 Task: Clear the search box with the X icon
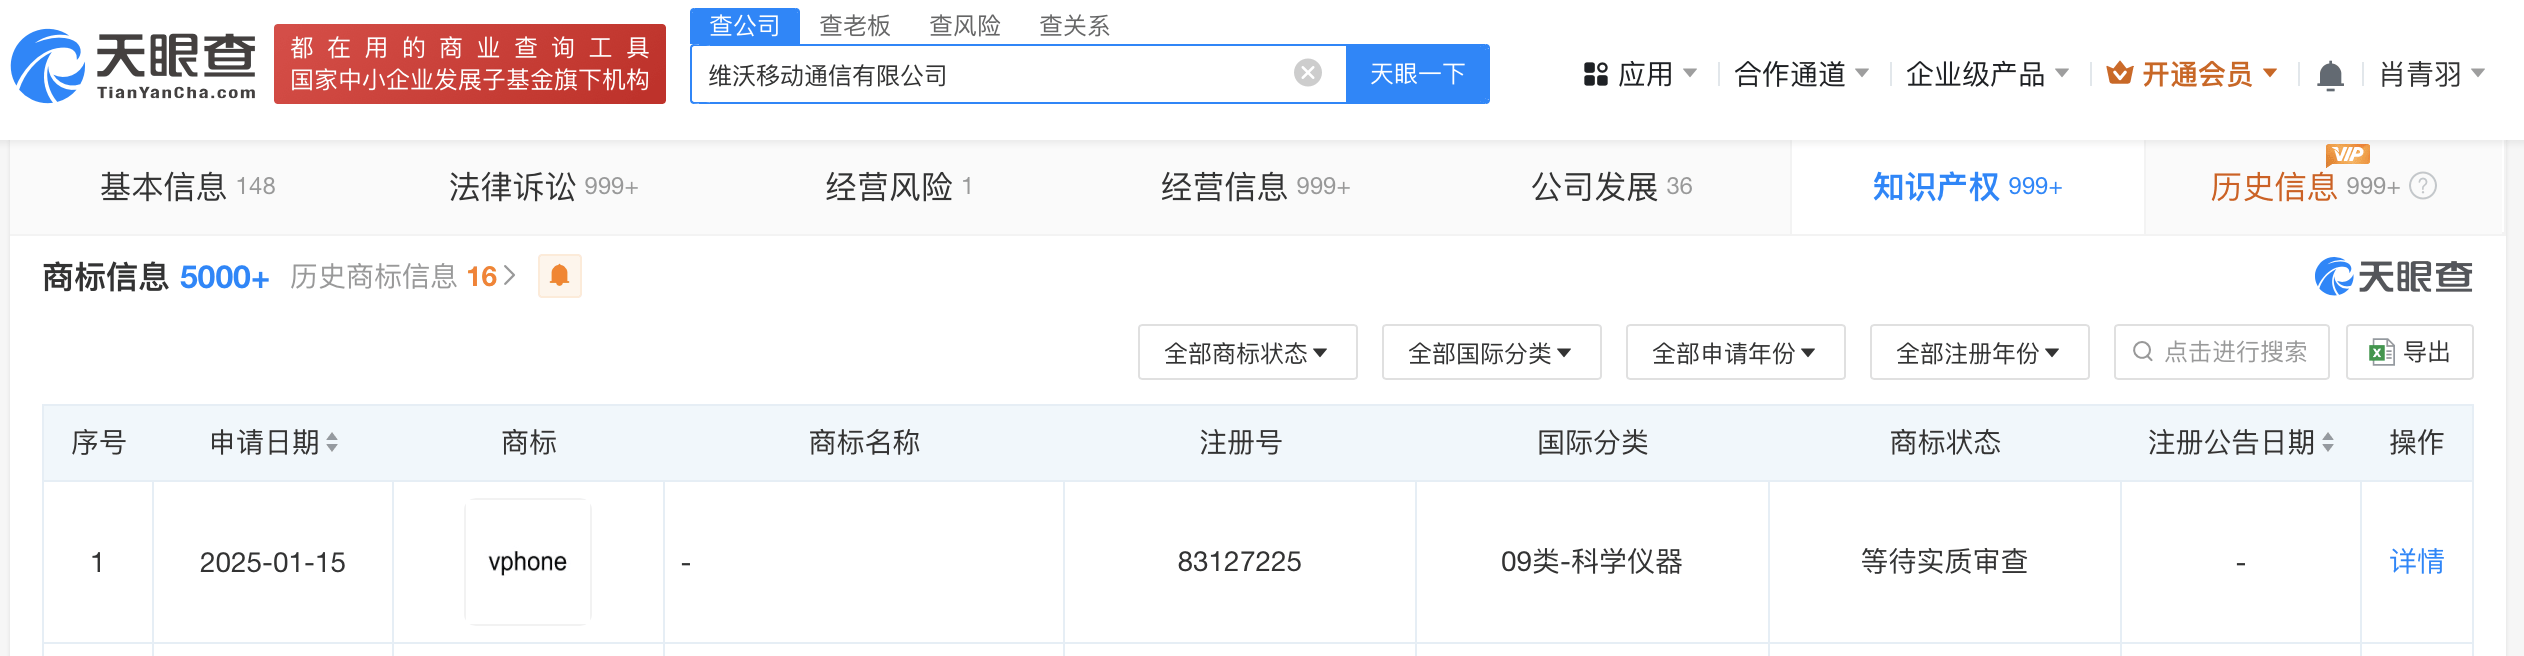(x=1307, y=73)
